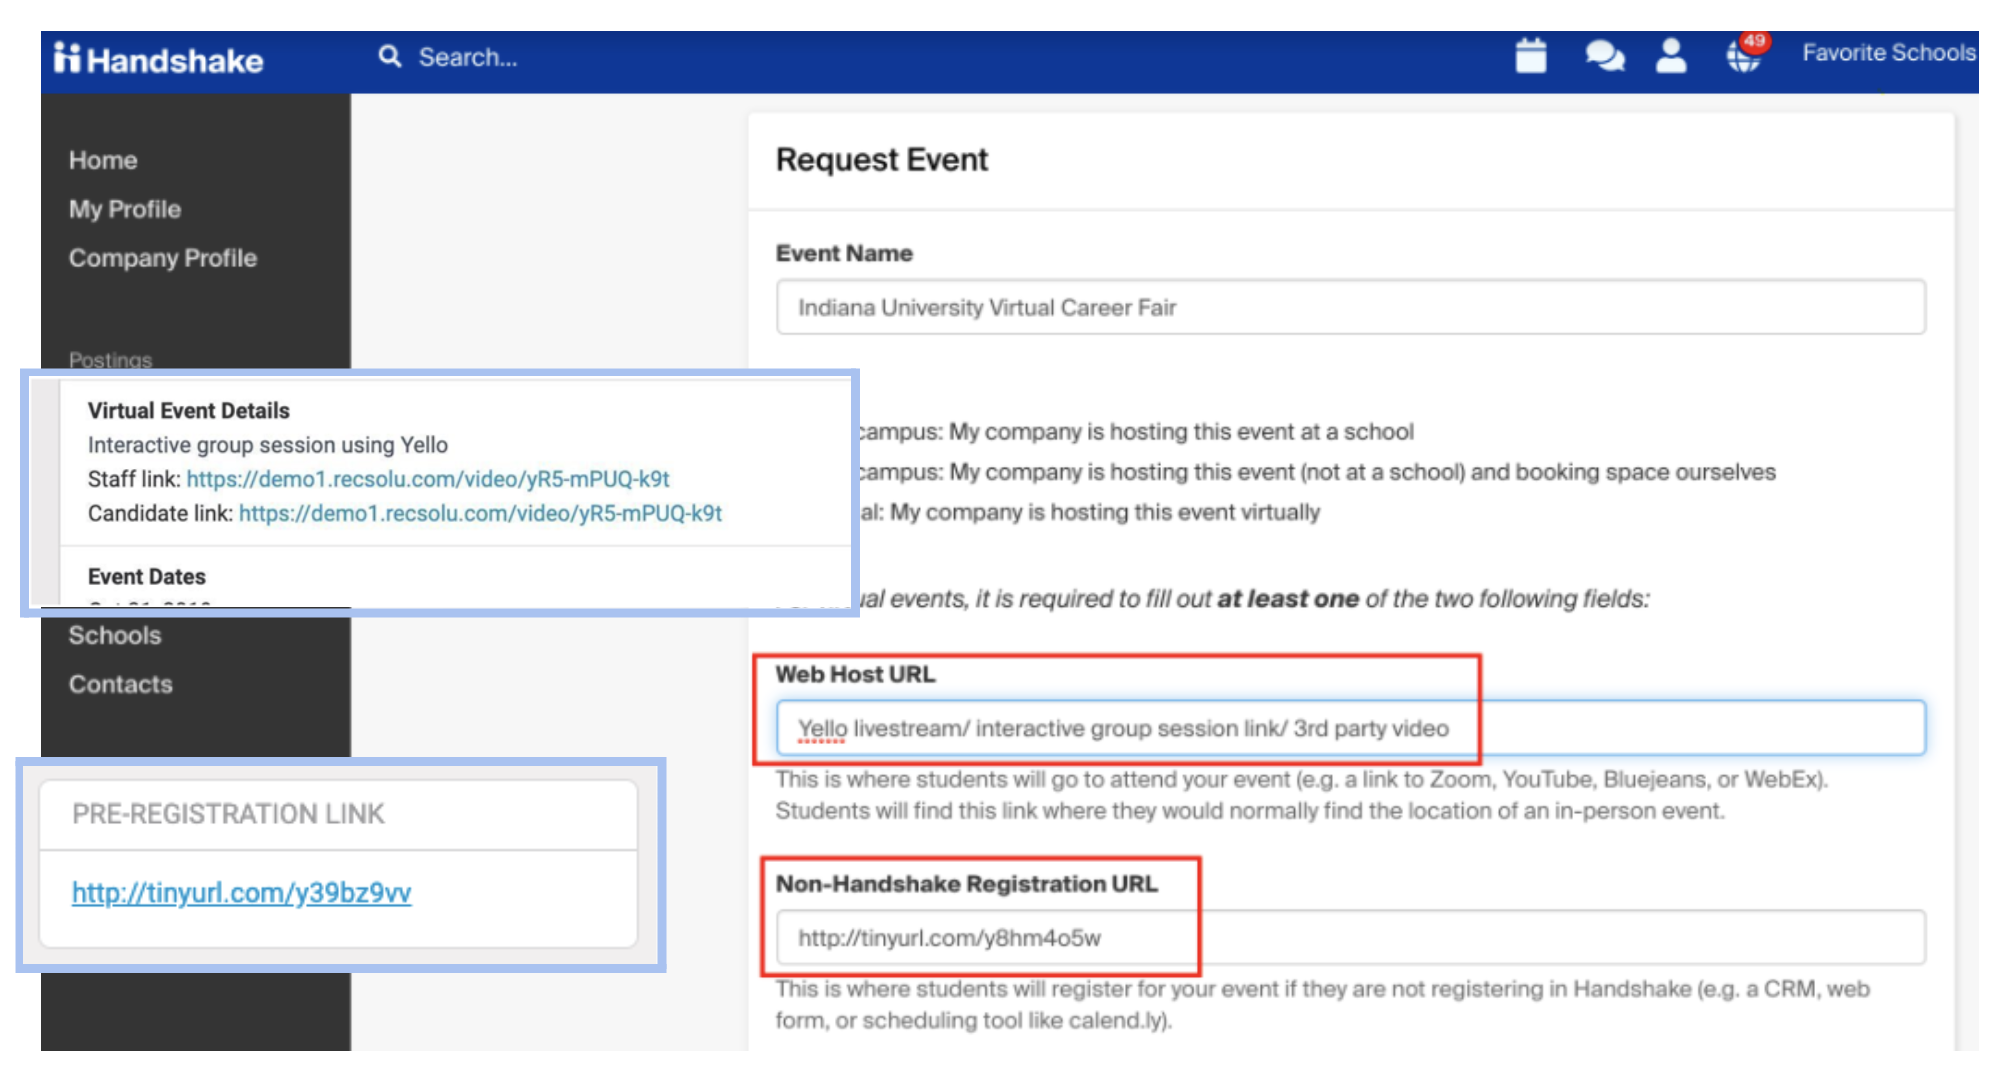The image size is (1998, 1072).
Task: Open Favorite Schools in the header
Action: pyautogui.click(x=1888, y=53)
